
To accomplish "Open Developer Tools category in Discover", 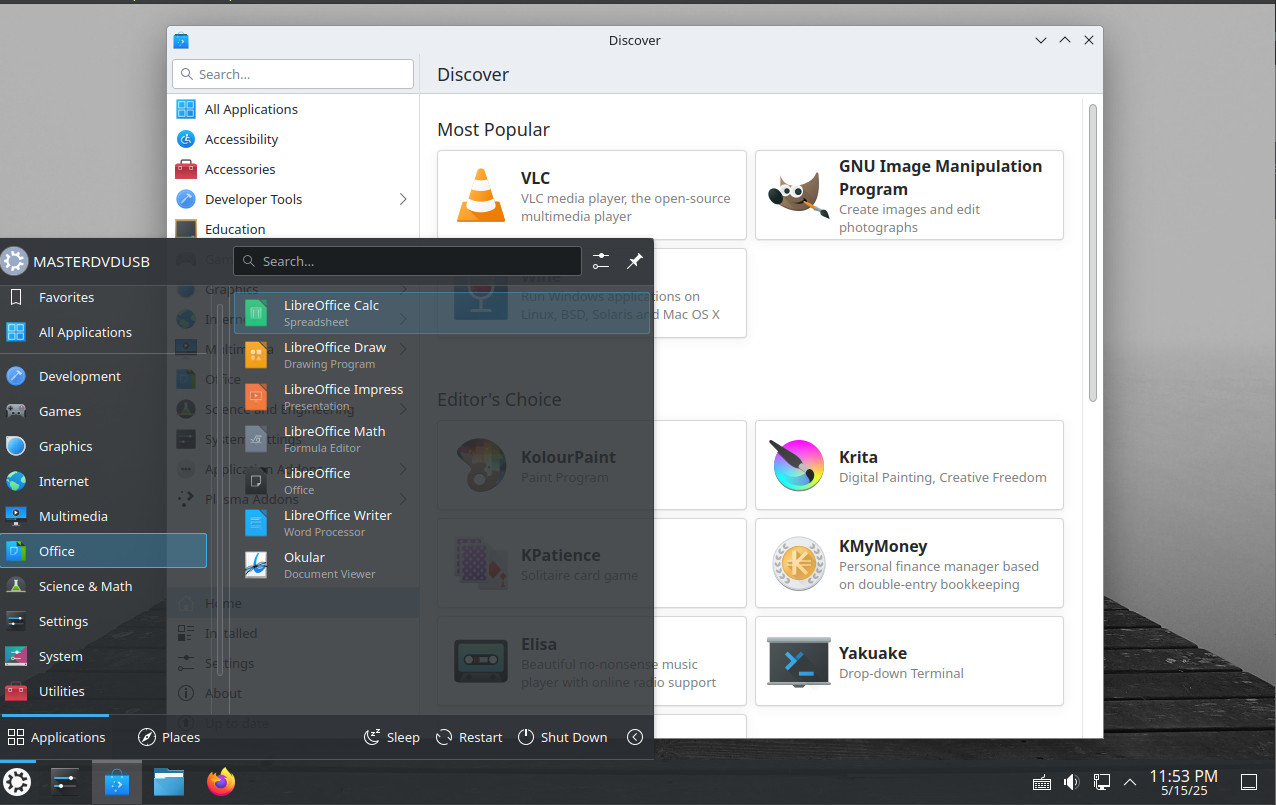I will [293, 199].
